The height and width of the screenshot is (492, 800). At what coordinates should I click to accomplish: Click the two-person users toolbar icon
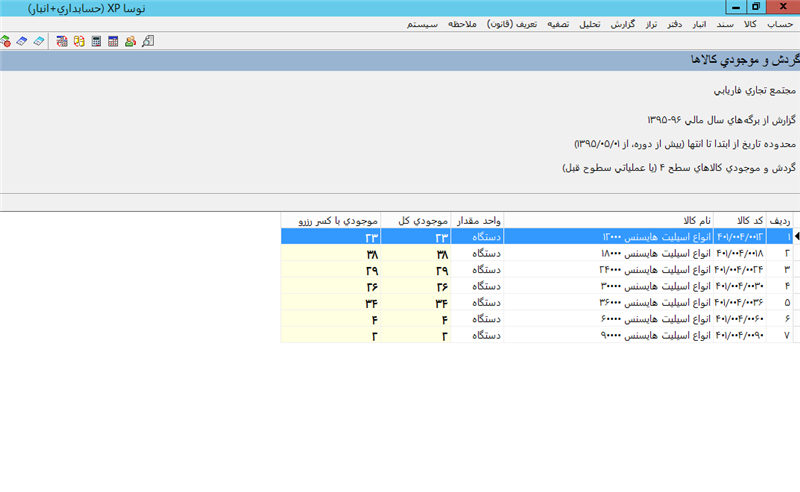pyautogui.click(x=130, y=42)
